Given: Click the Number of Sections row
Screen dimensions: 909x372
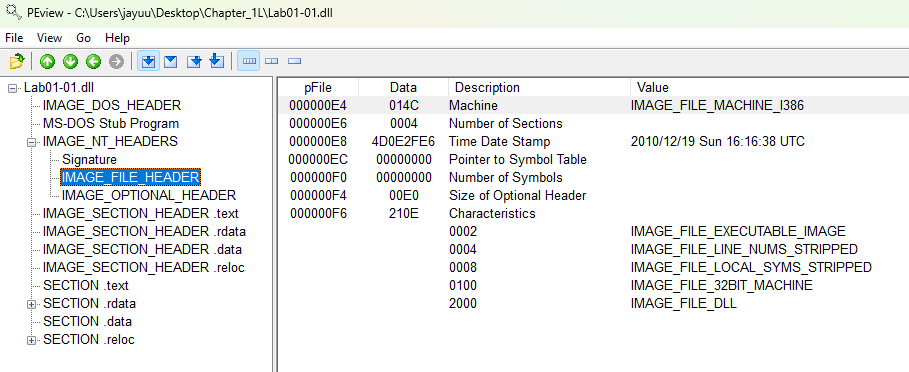Looking at the screenshot, I should click(x=594, y=124).
